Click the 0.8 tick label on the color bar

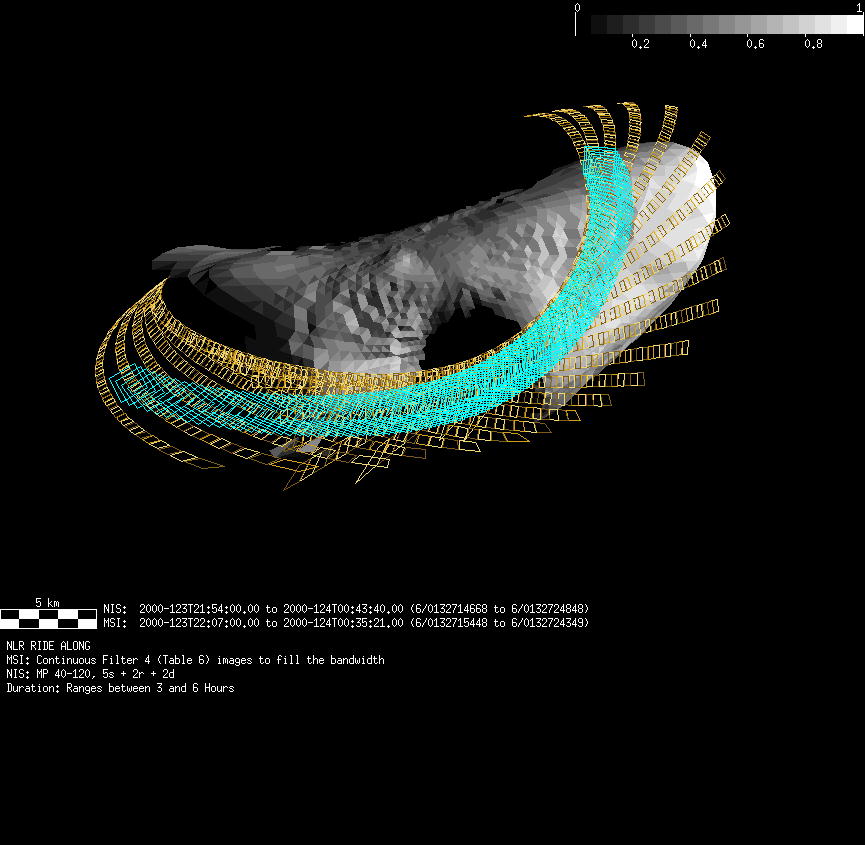tap(813, 44)
